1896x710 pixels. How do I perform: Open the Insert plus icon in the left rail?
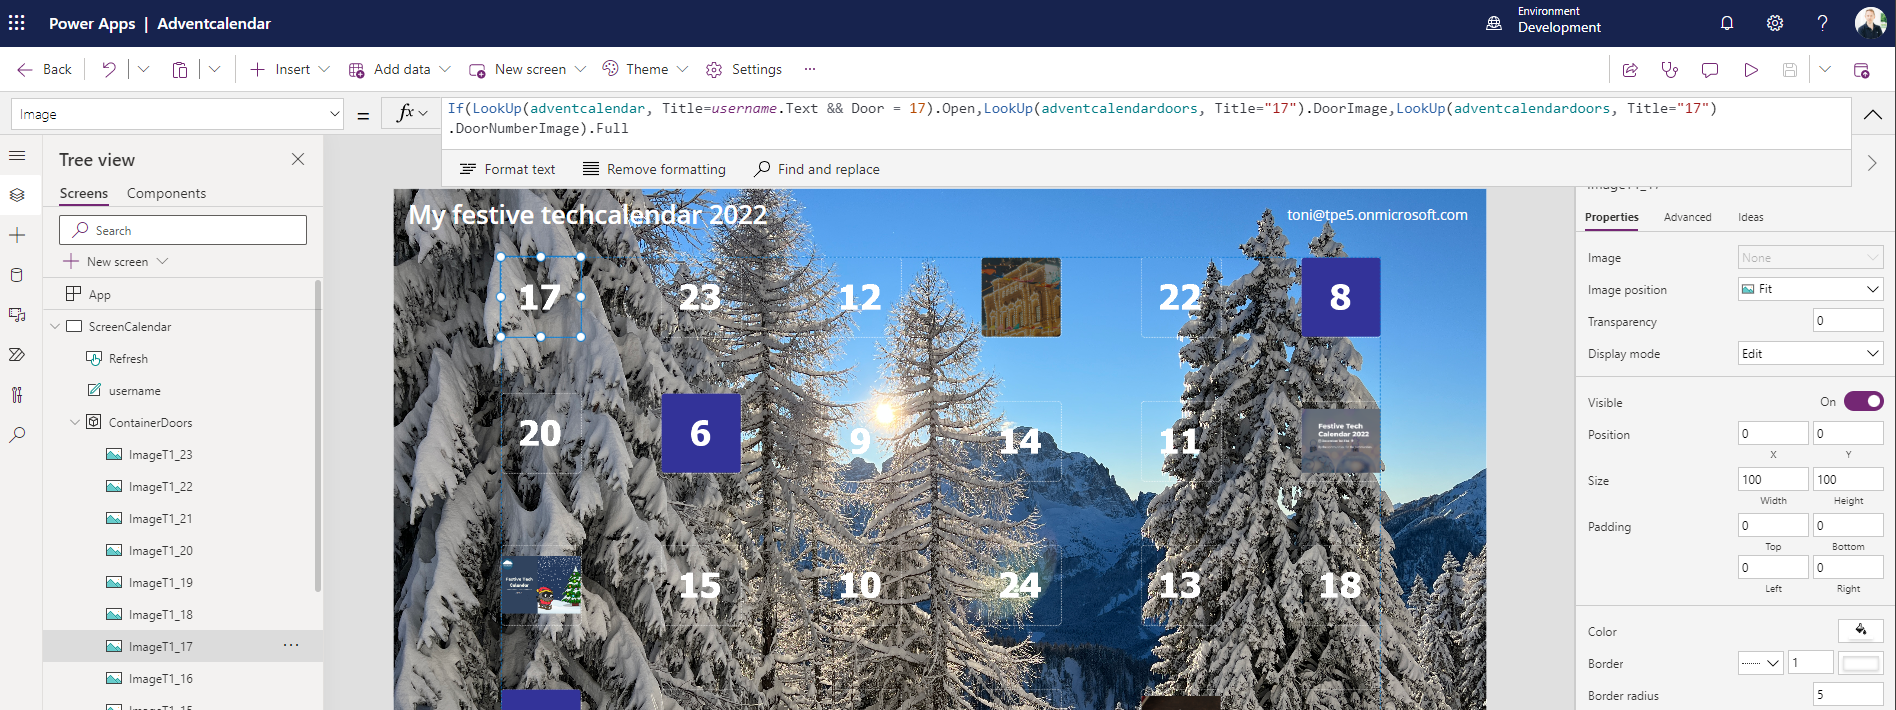tap(17, 235)
